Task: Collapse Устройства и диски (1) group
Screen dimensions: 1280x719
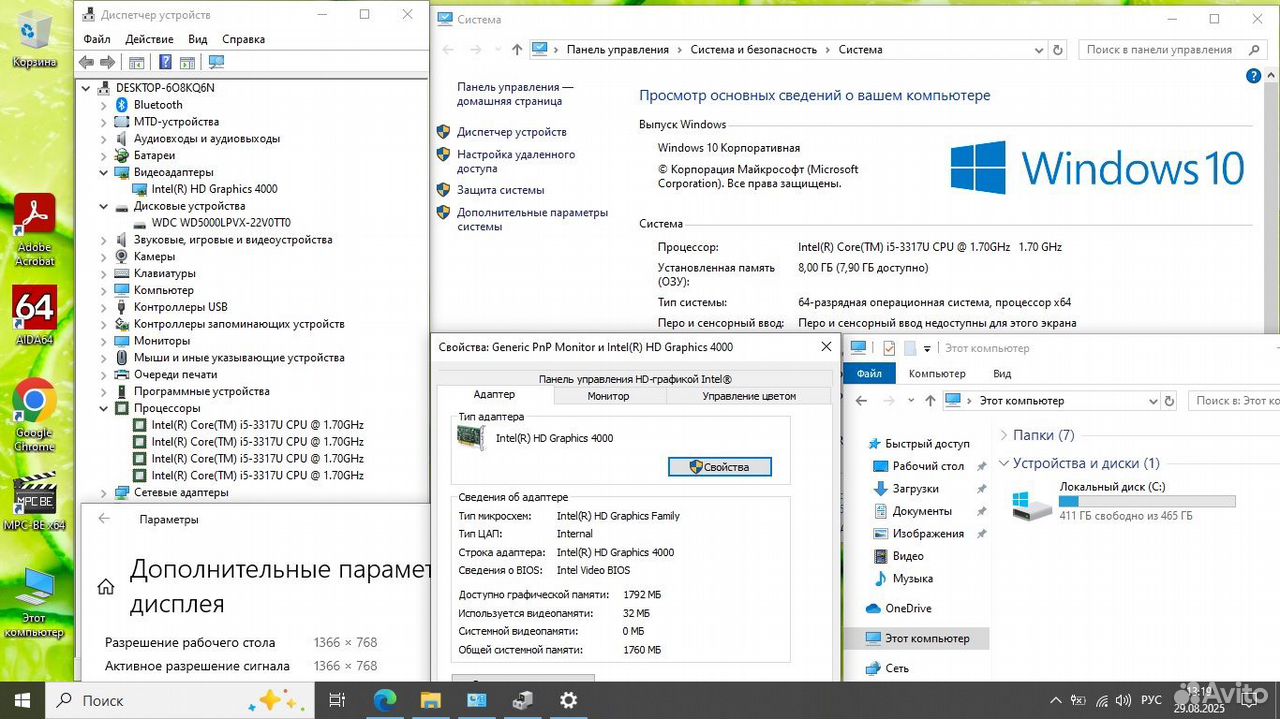Action: [1003, 463]
